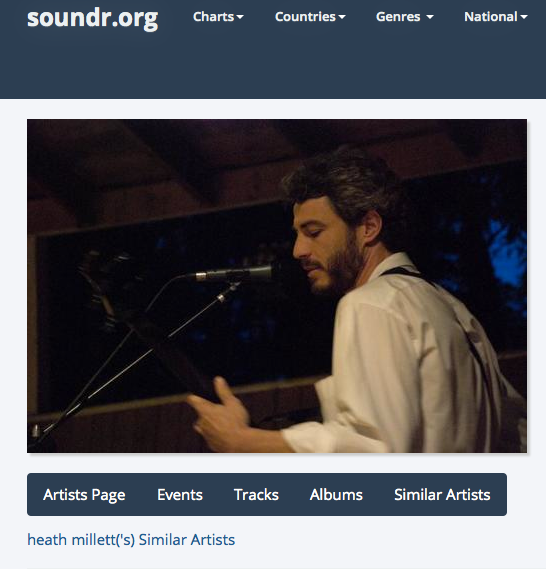Open the heath millett artist photo
This screenshot has width=546, height=569.
point(277,286)
